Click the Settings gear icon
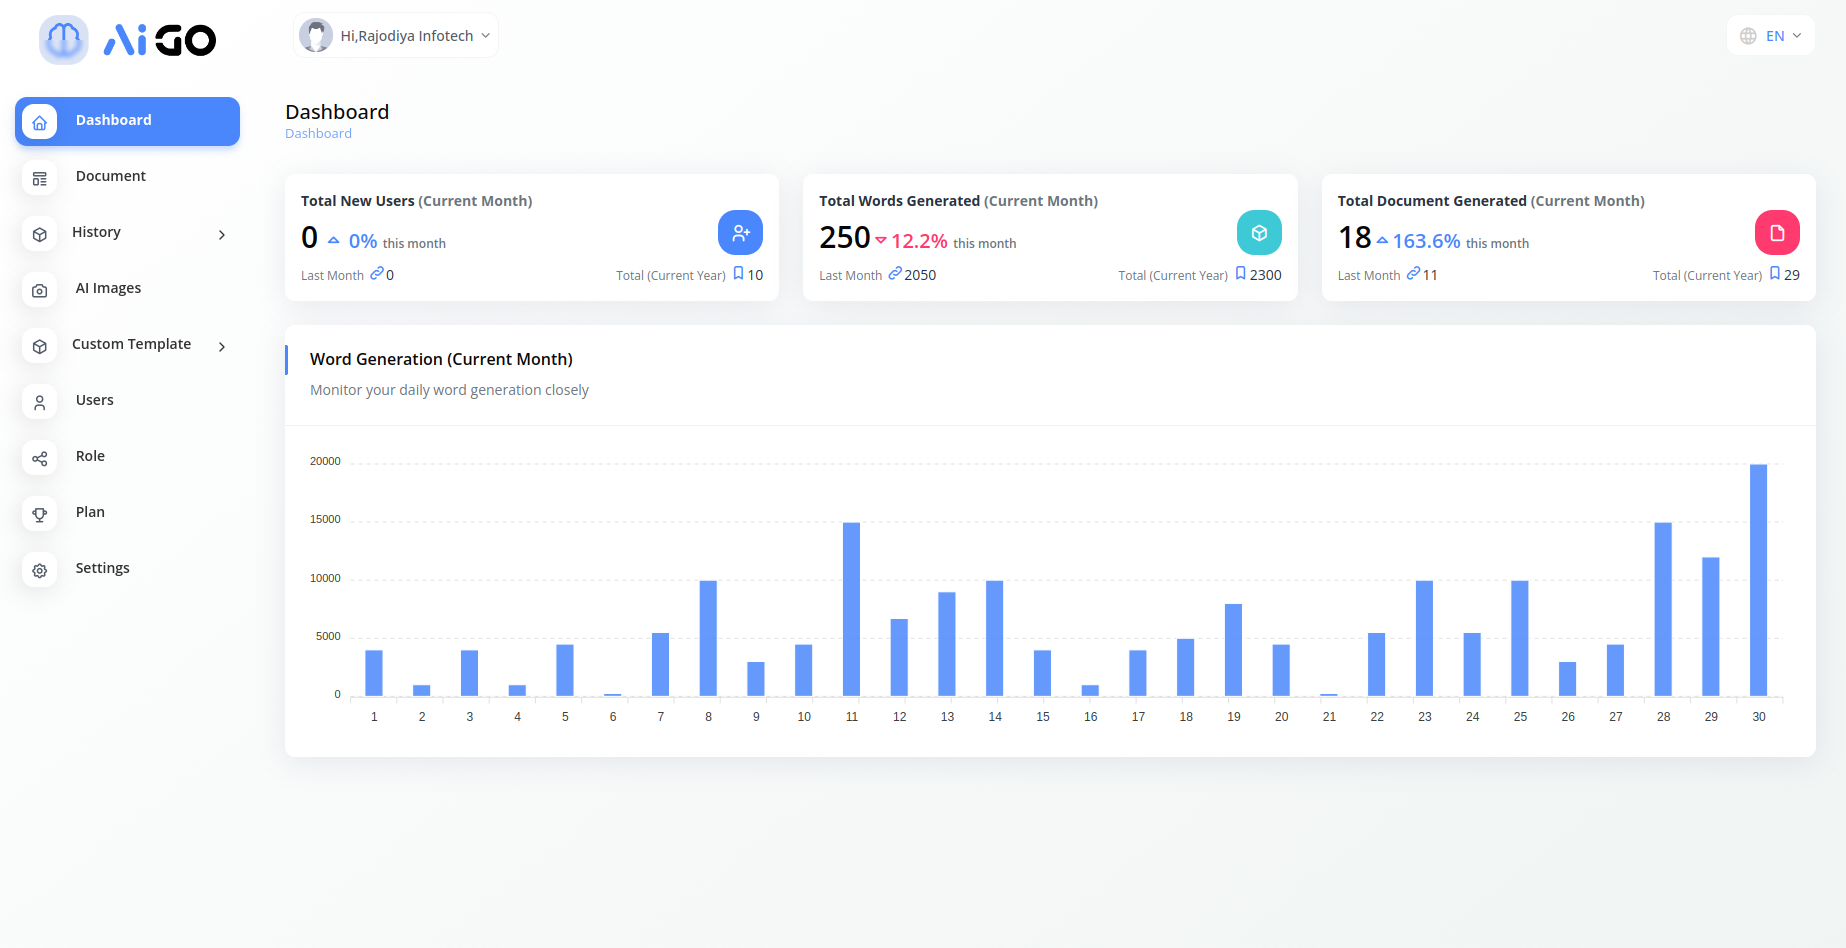 pos(39,570)
